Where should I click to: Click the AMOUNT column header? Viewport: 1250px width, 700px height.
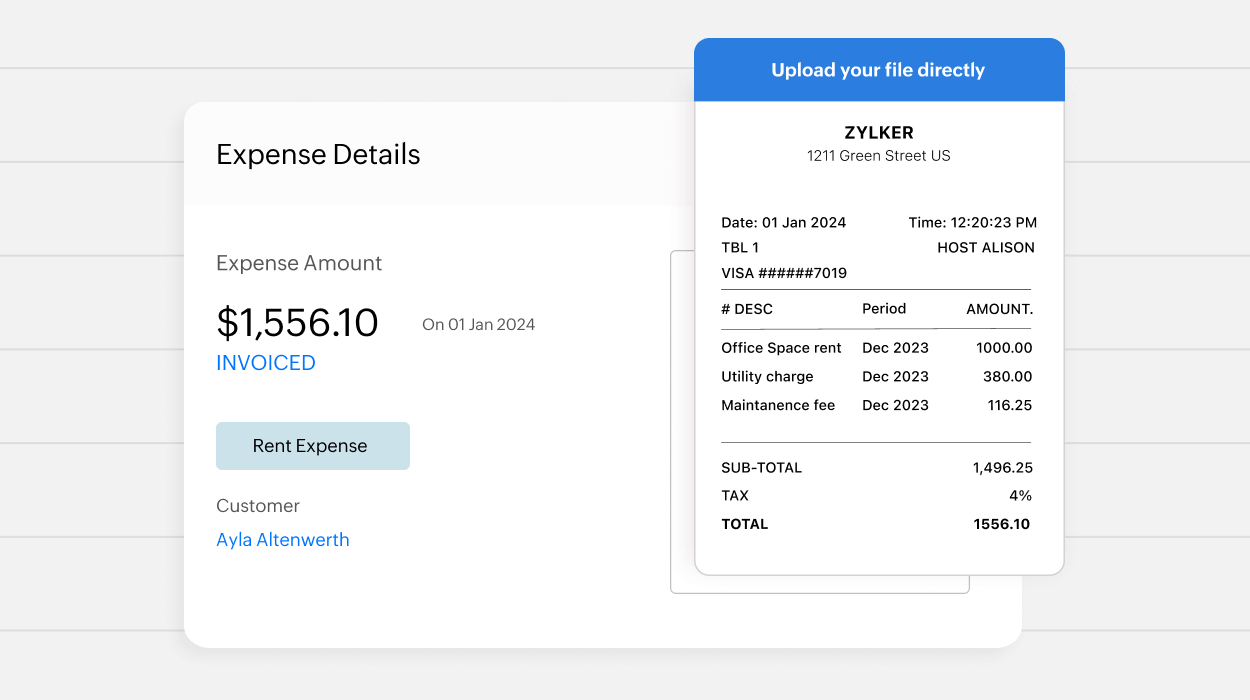999,309
